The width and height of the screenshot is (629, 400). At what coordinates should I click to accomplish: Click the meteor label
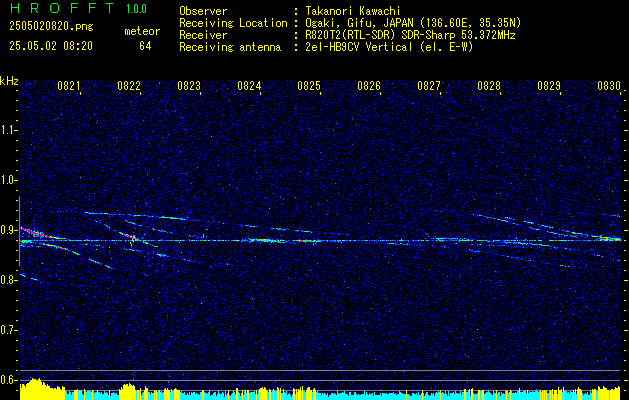coord(142,31)
